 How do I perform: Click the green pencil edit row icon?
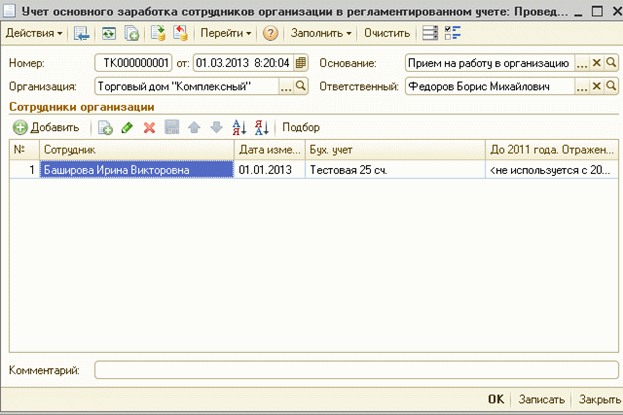(127, 128)
